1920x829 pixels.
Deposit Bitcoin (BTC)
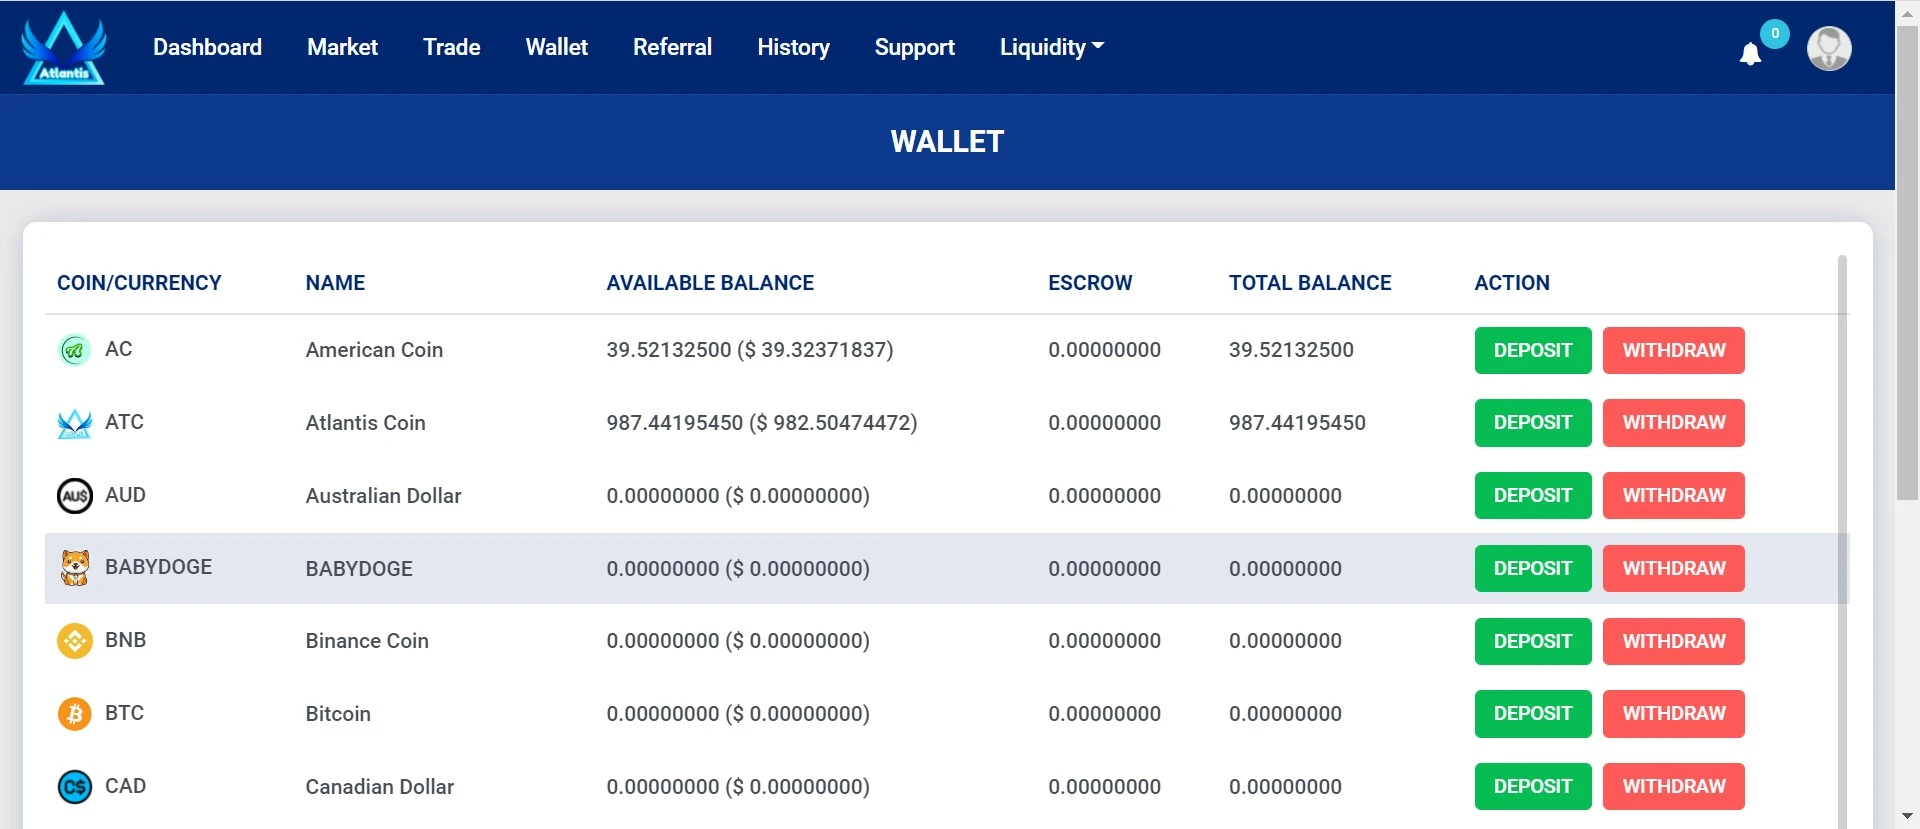[1533, 714]
